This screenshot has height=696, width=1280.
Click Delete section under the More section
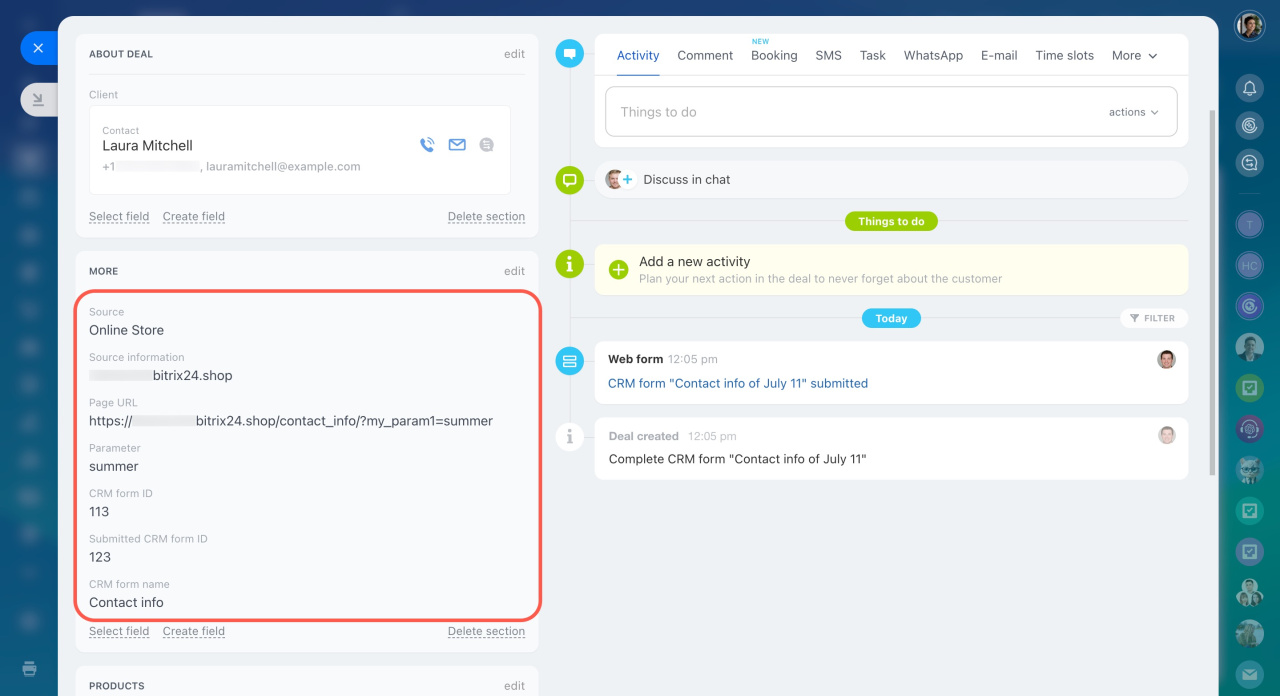(486, 631)
